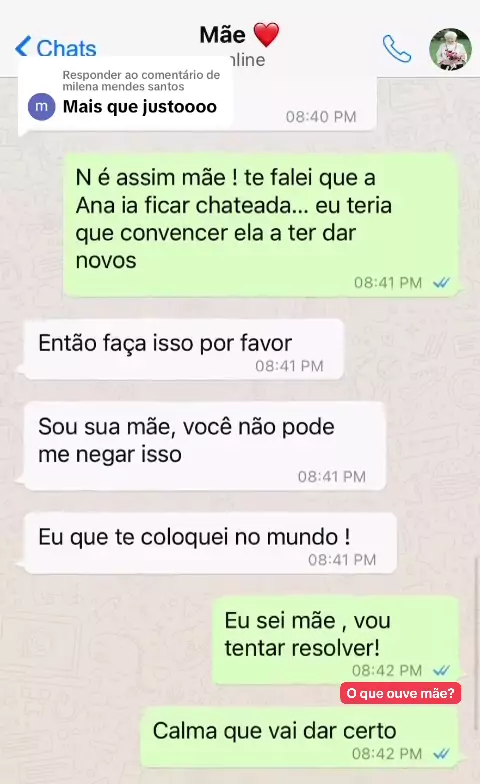Screen dimensions: 480x784
Task: Select the 'Eu sei mãe, vou tentar resolver' bubble
Action: (335, 640)
